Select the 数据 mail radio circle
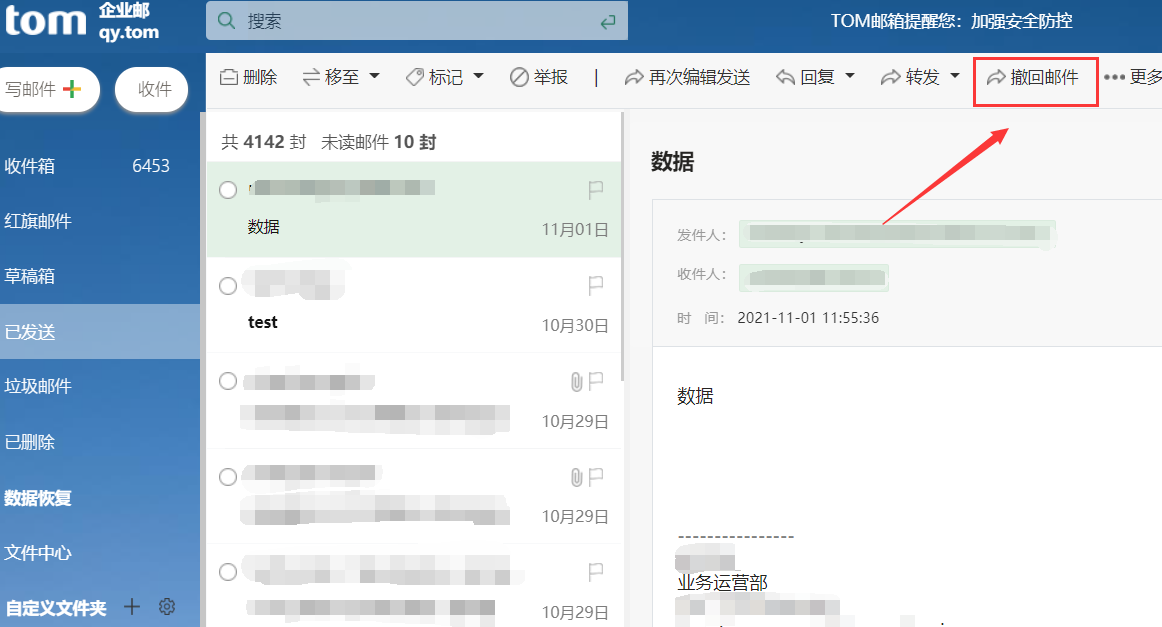 point(228,190)
